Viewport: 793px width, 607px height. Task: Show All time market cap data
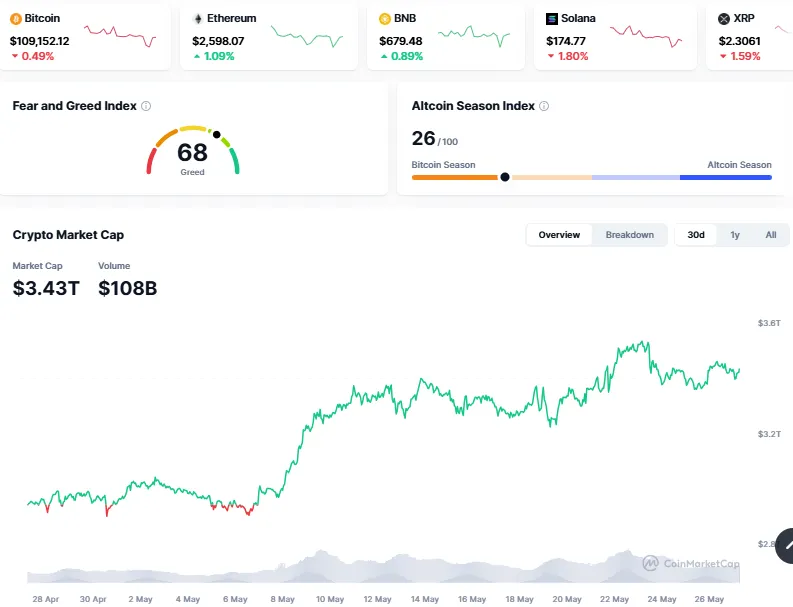coord(770,235)
